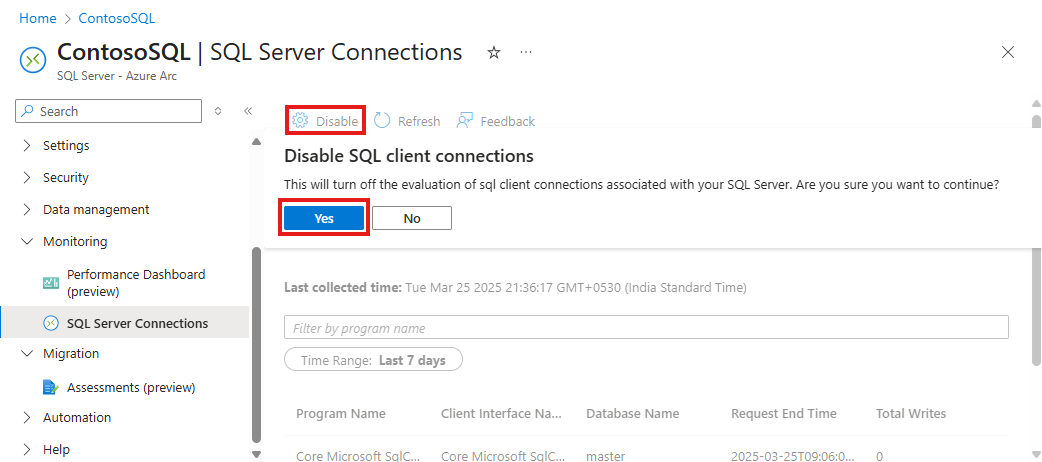Image resolution: width=1042 pixels, height=462 pixels.
Task: Select SQL Server Connections menu item
Action: click(x=137, y=323)
